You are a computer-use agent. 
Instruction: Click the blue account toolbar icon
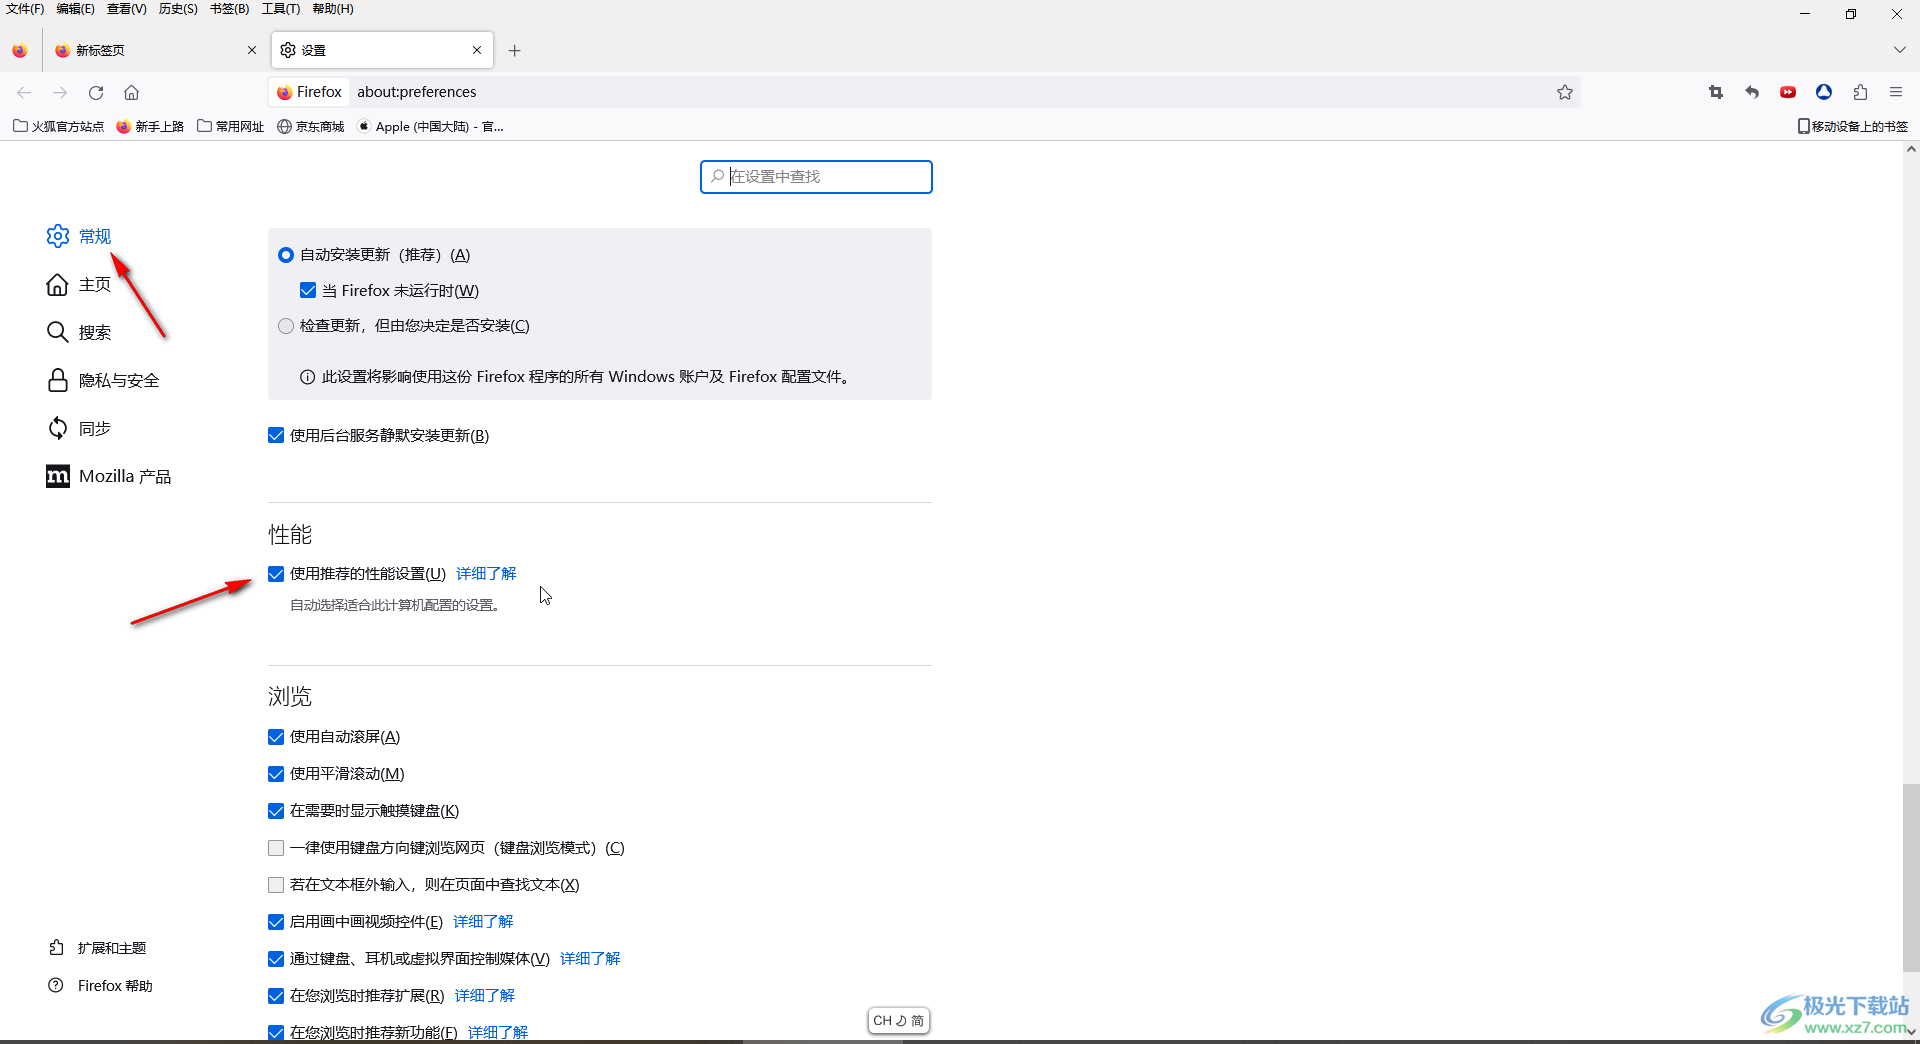pyautogui.click(x=1824, y=92)
